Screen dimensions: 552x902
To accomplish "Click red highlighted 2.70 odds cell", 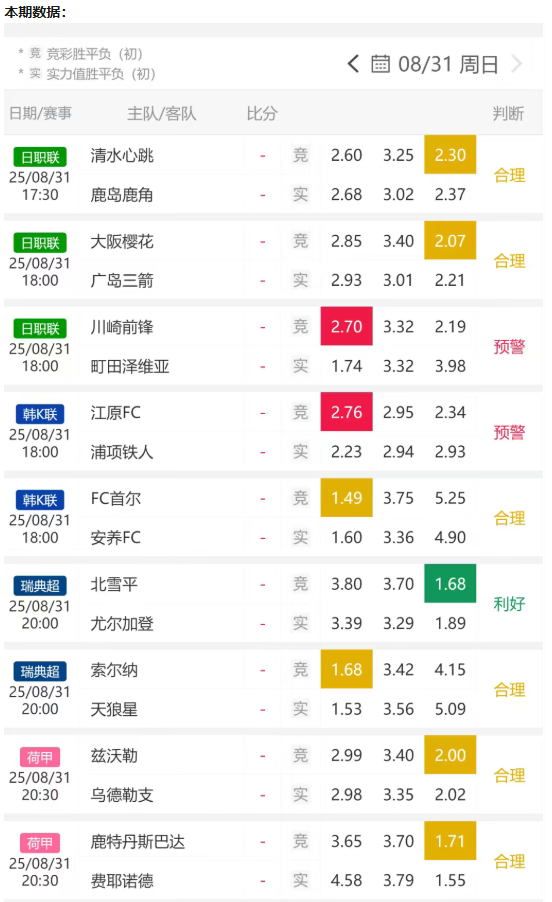I will click(x=347, y=326).
